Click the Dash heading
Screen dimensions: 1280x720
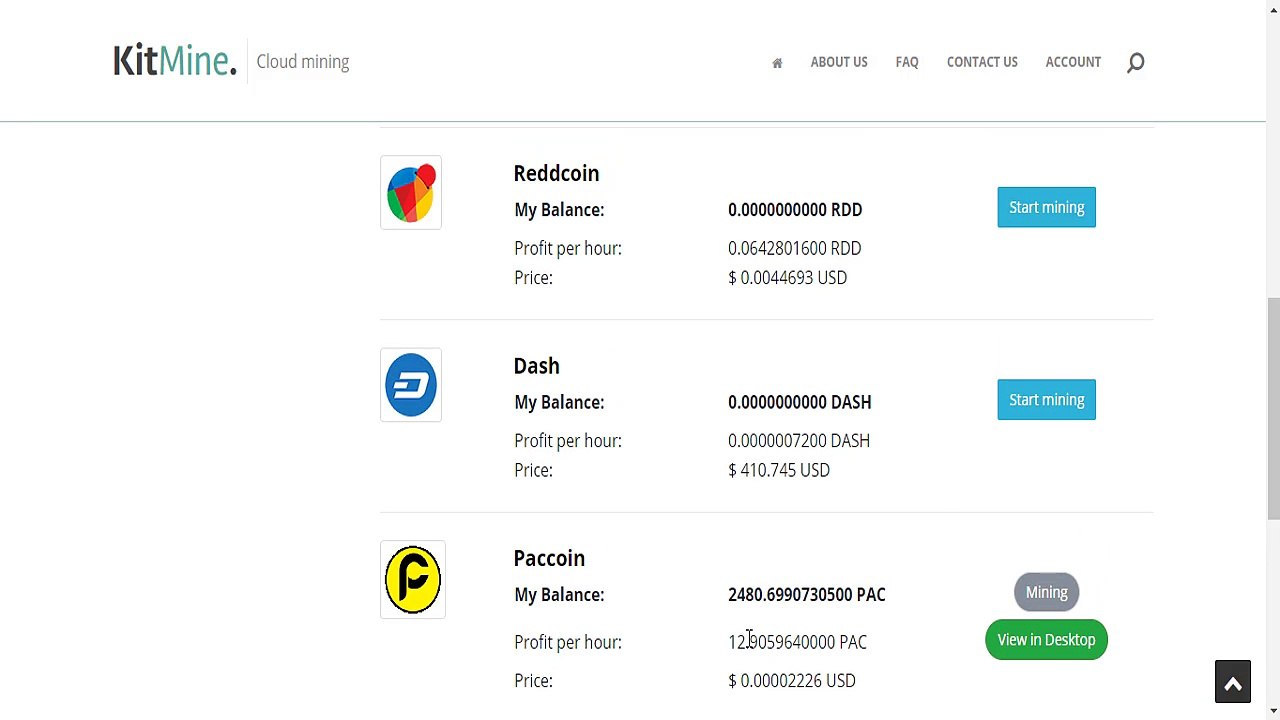536,366
